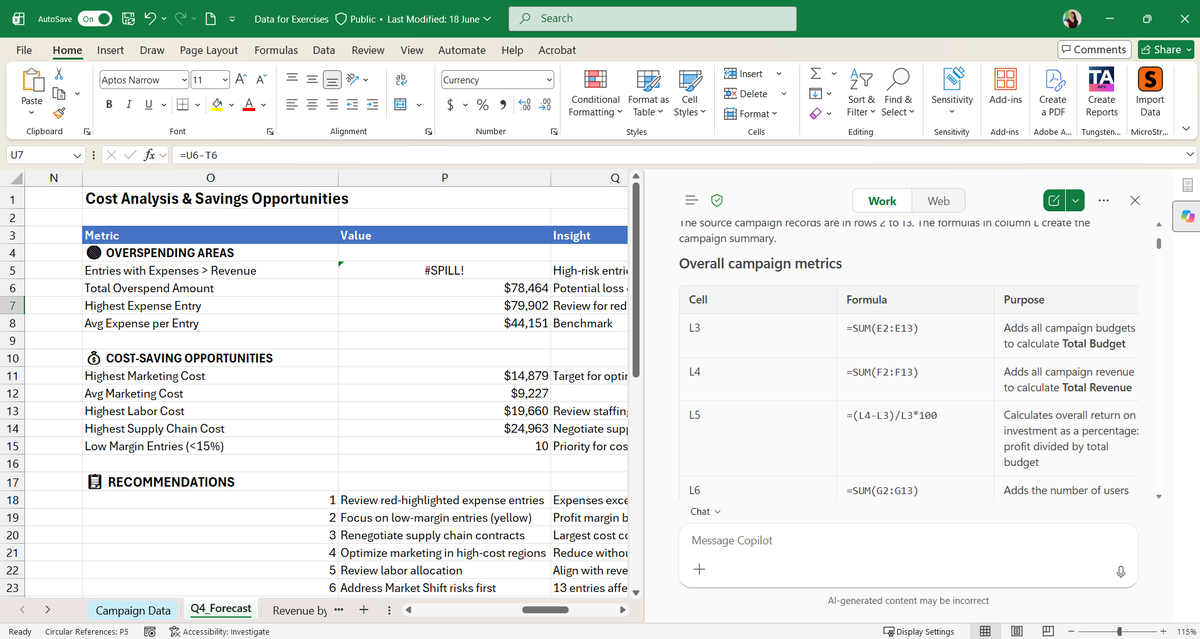Toggle AutoSave switch off
Screen dimensions: 1200x639
pos(93,18)
